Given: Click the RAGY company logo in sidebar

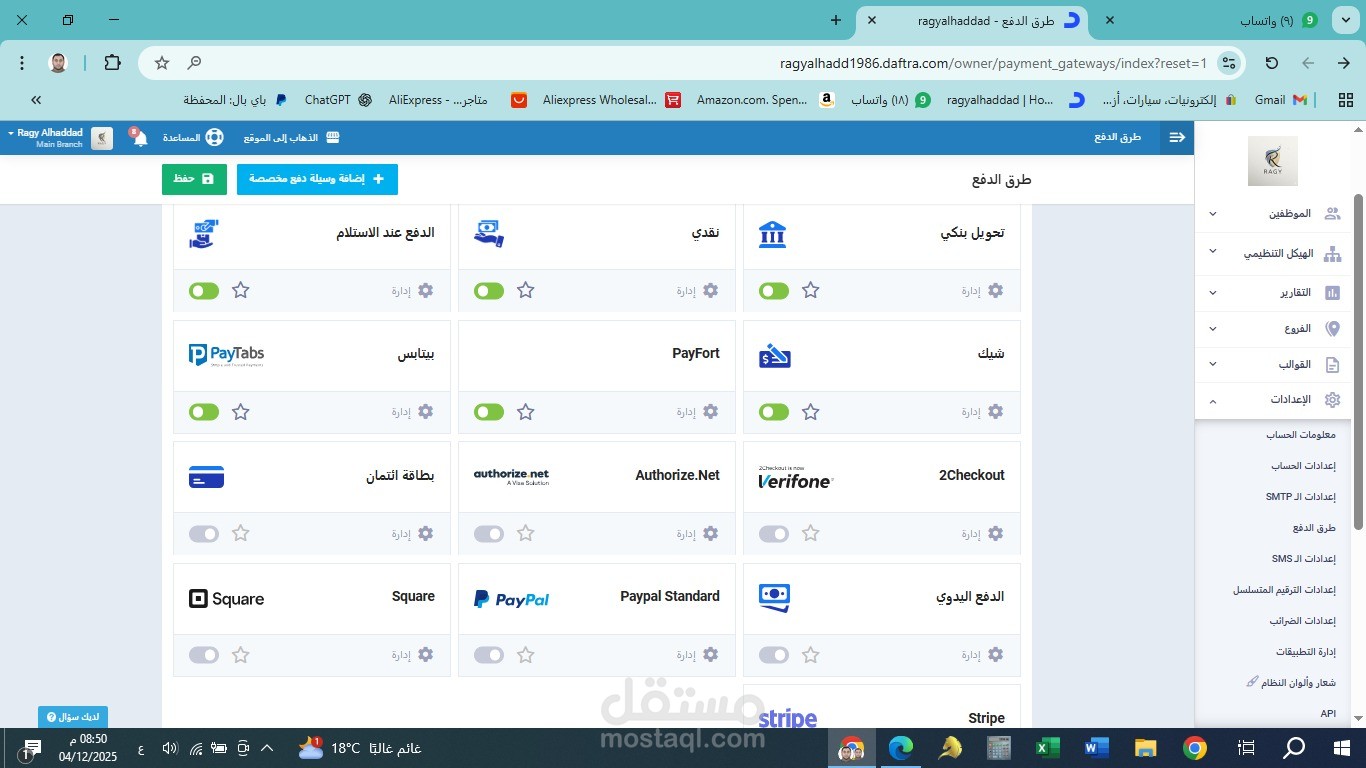Looking at the screenshot, I should point(1273,161).
